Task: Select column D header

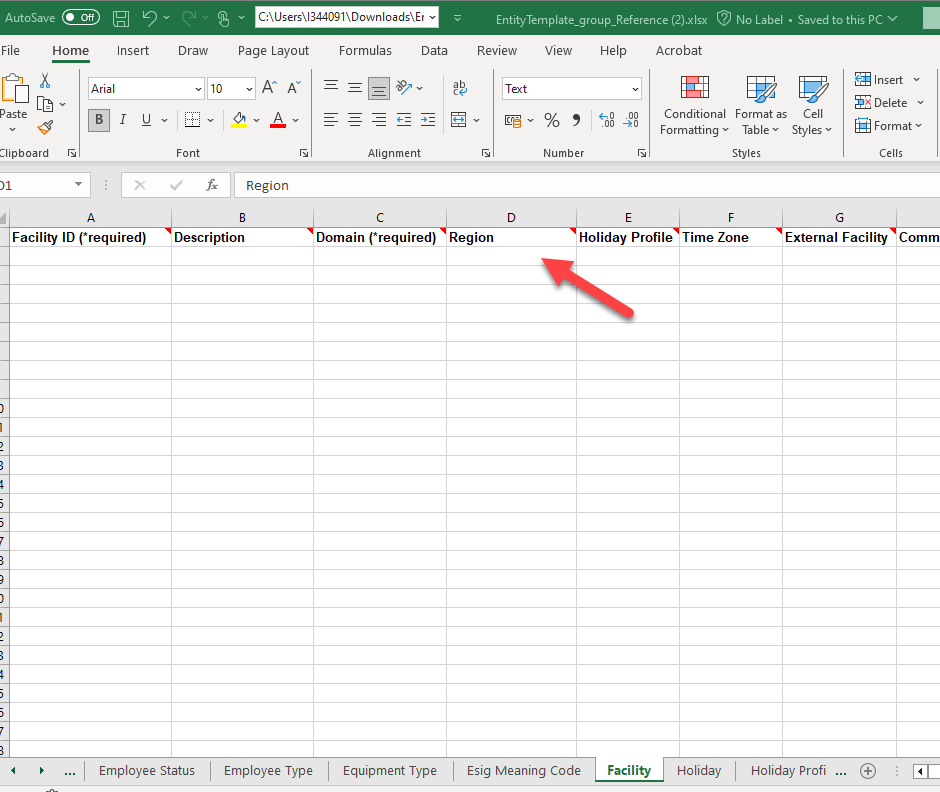Action: (511, 218)
